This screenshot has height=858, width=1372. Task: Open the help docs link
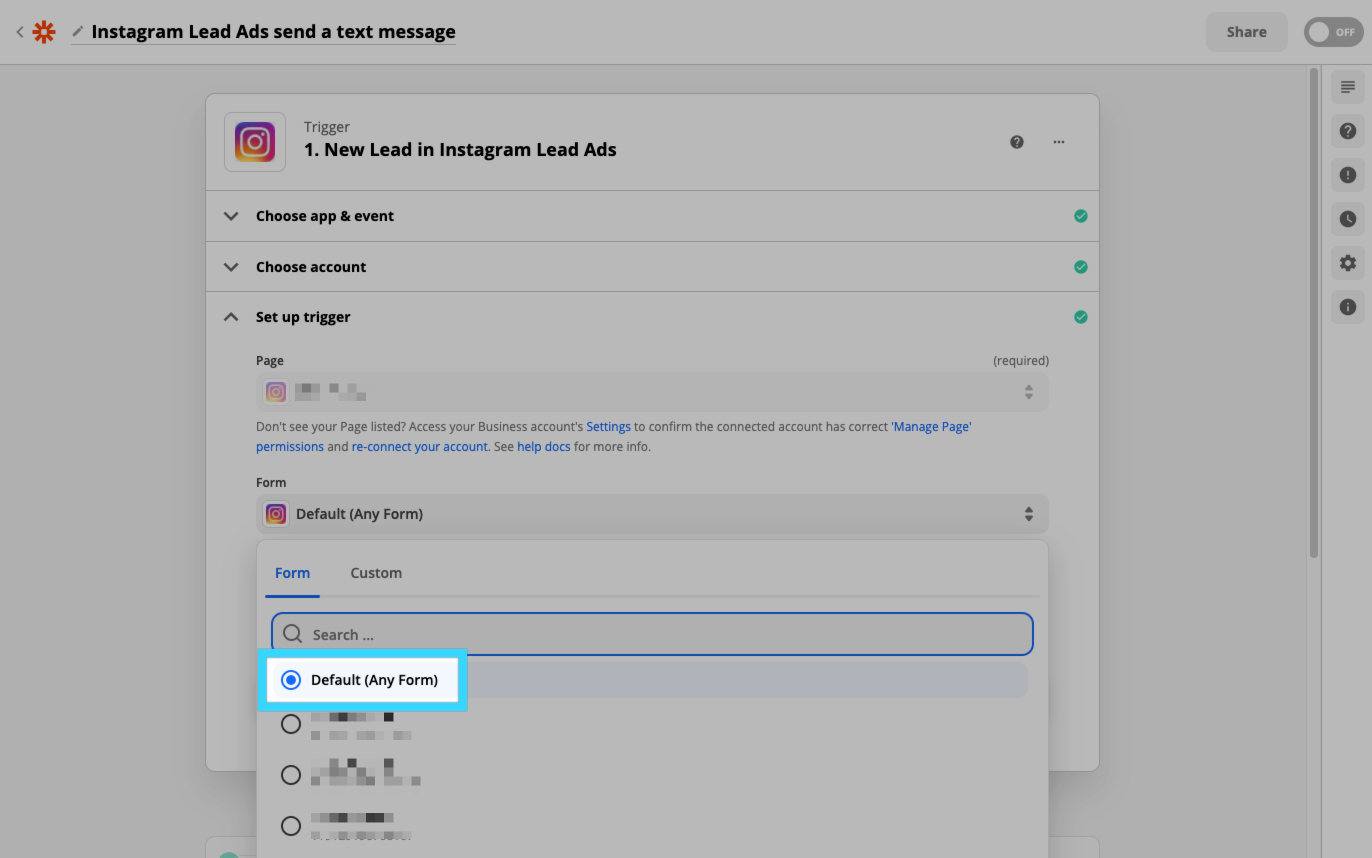point(544,446)
